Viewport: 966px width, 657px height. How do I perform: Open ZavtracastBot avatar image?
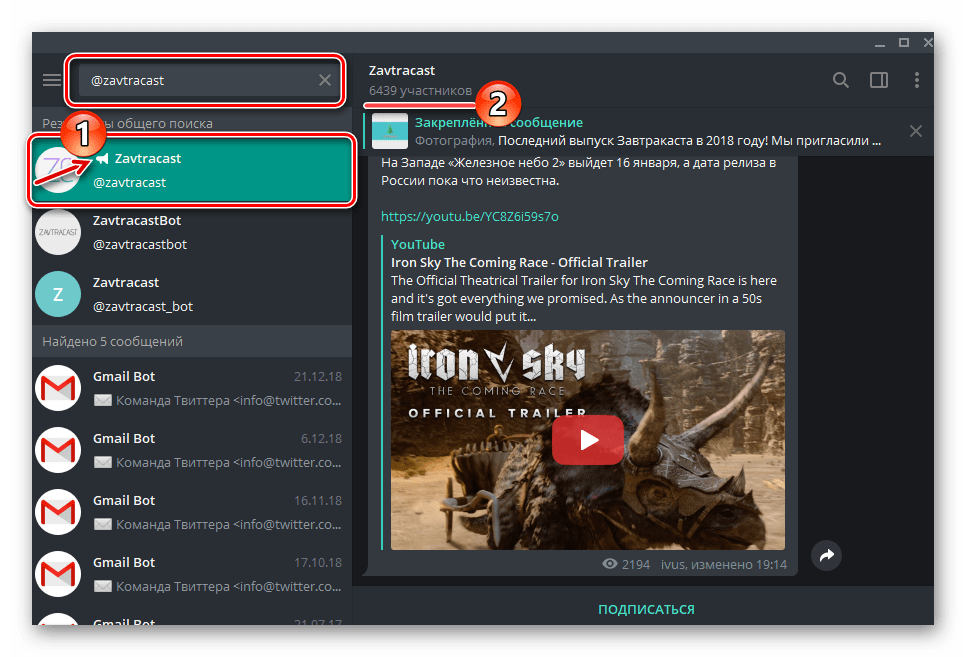(58, 232)
